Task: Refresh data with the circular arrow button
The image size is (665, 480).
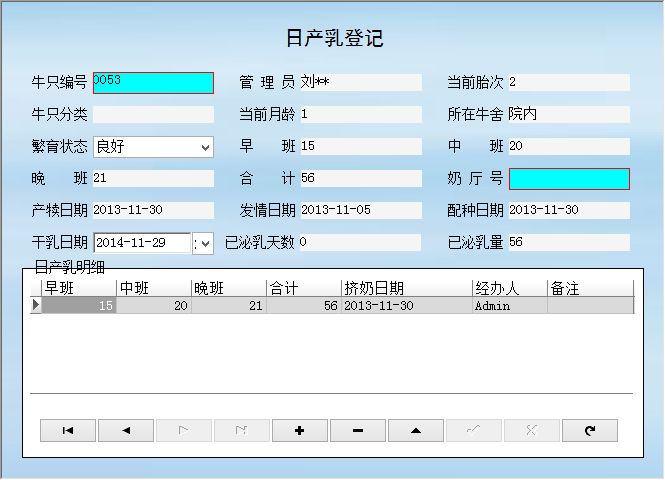Action: click(x=590, y=430)
